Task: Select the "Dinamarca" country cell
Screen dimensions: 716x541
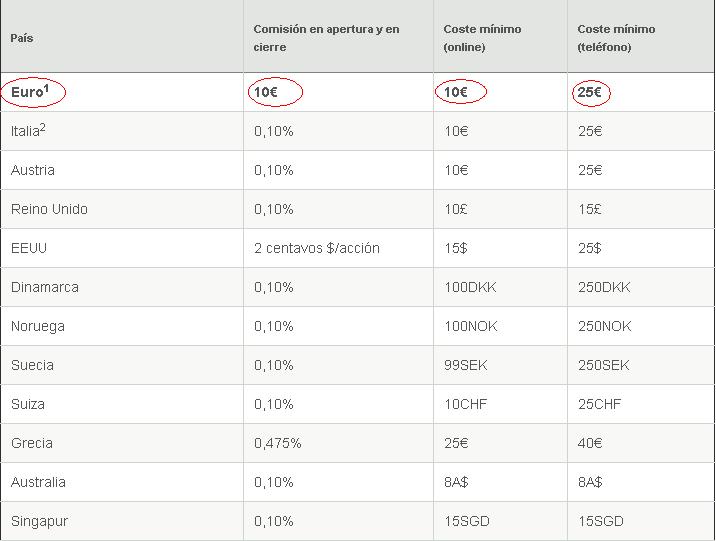Action: [44, 287]
